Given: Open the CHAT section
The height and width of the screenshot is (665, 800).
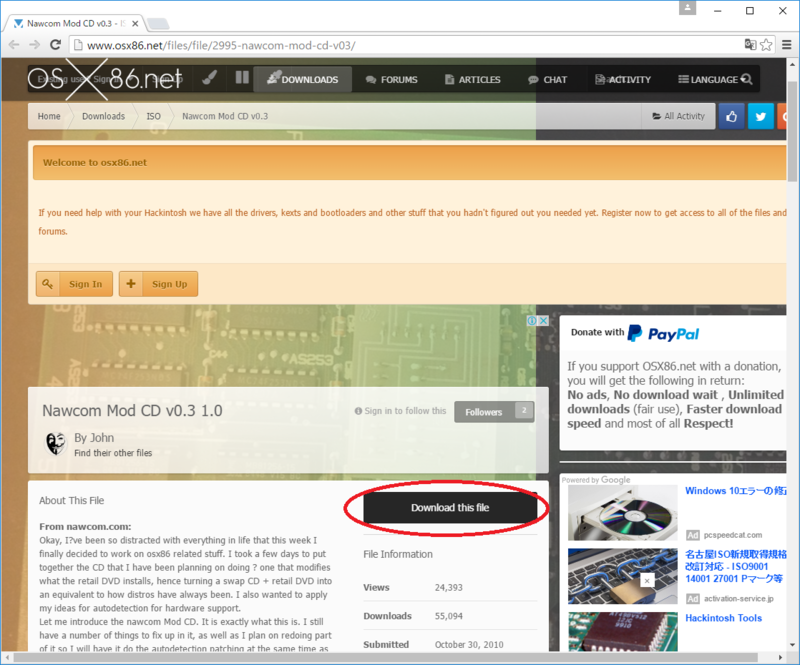Looking at the screenshot, I should click(547, 80).
